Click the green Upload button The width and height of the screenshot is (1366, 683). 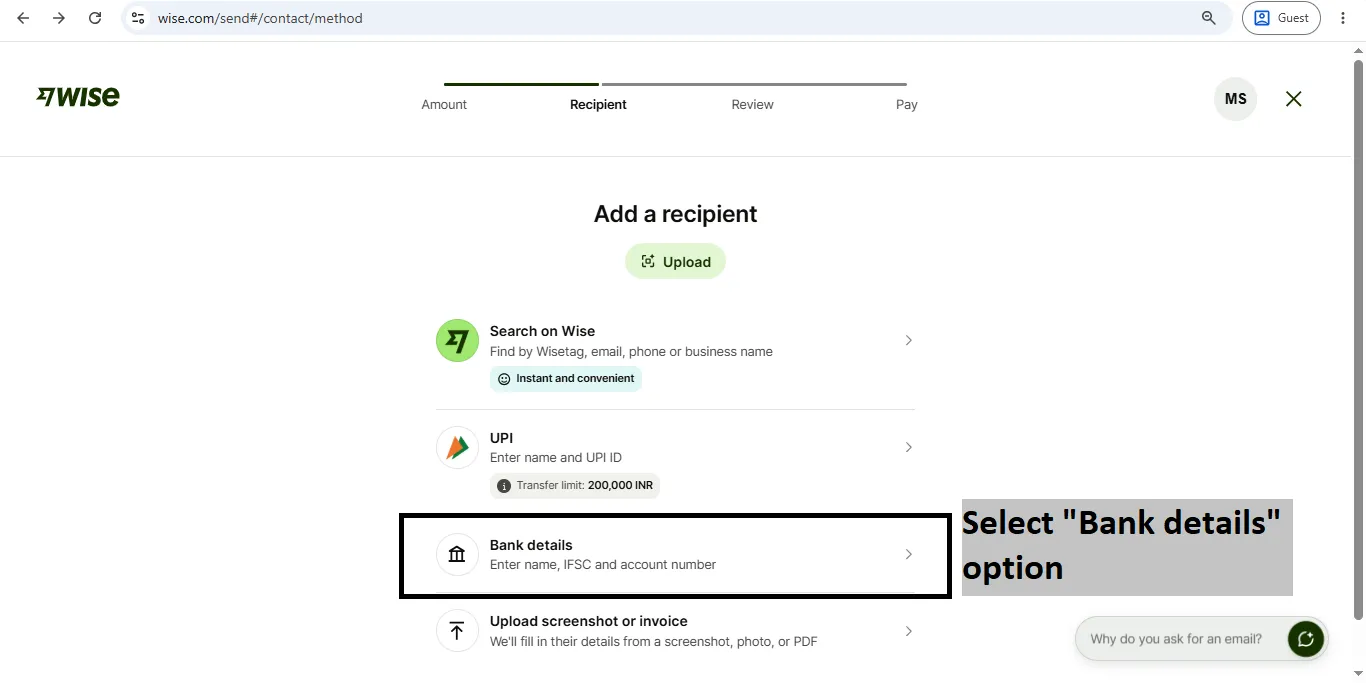click(x=675, y=262)
